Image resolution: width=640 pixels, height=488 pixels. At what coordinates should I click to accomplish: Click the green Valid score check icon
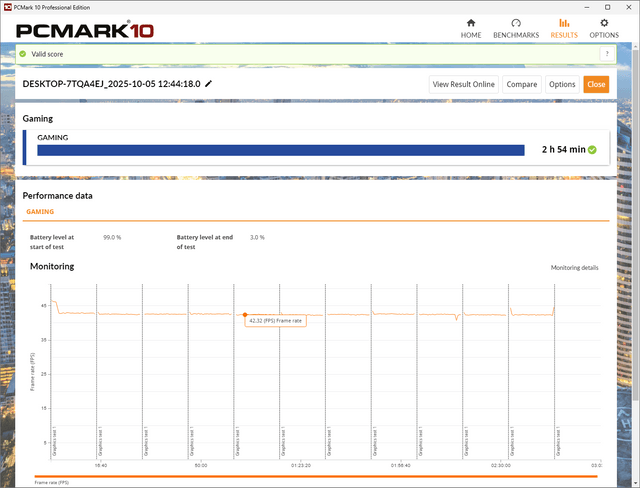point(23,54)
